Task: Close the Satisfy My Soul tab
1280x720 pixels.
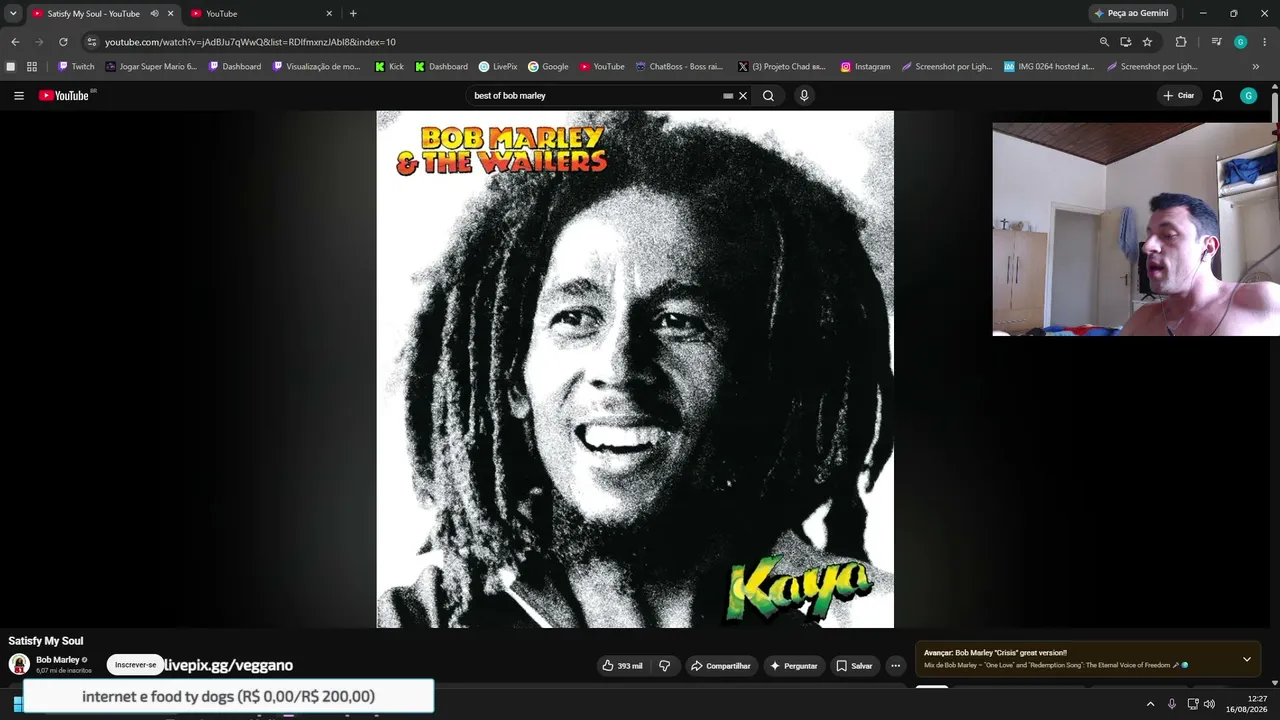Action: click(x=171, y=14)
